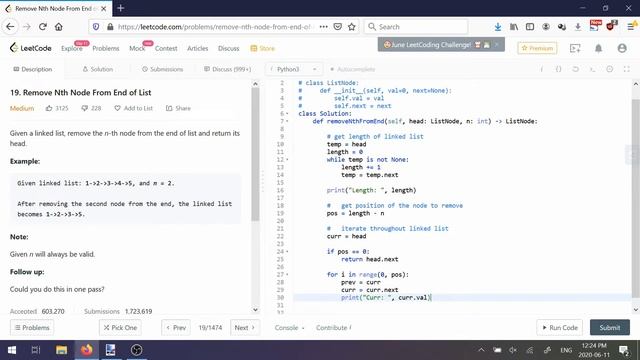The image size is (640, 360).
Task: Click the Submit button
Action: [x=610, y=328]
